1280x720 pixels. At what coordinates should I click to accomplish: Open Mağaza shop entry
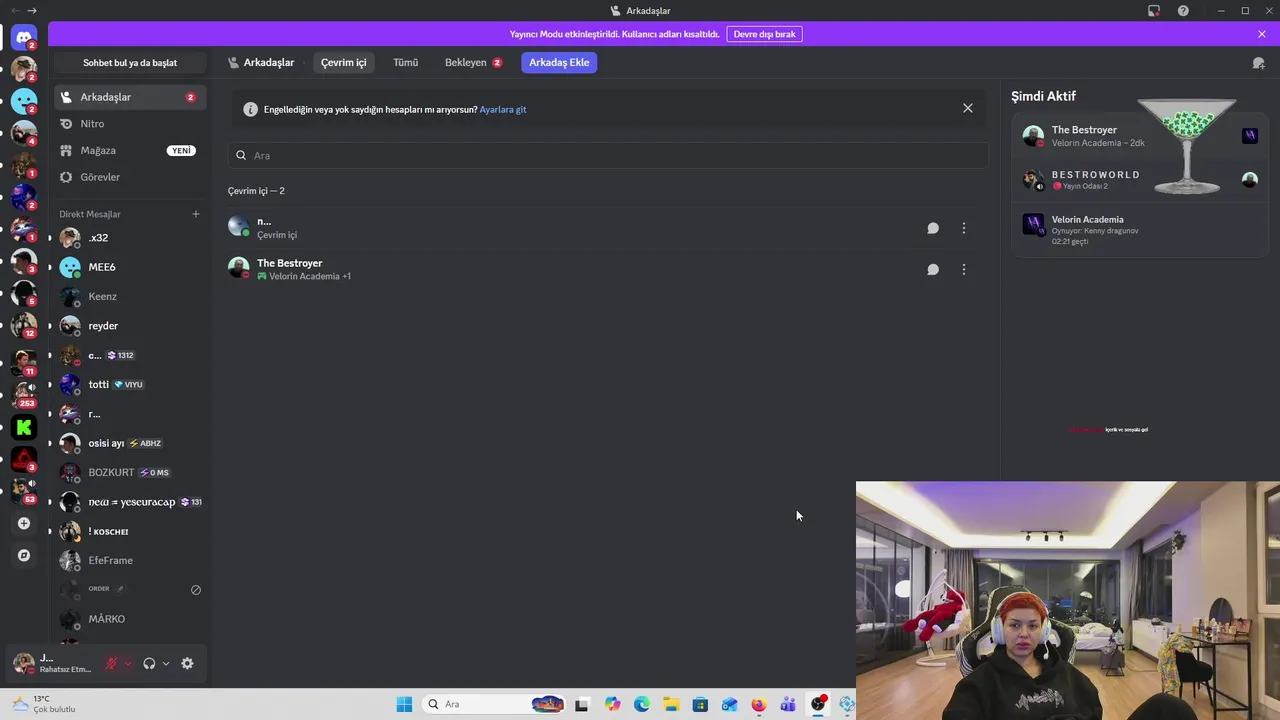point(130,150)
